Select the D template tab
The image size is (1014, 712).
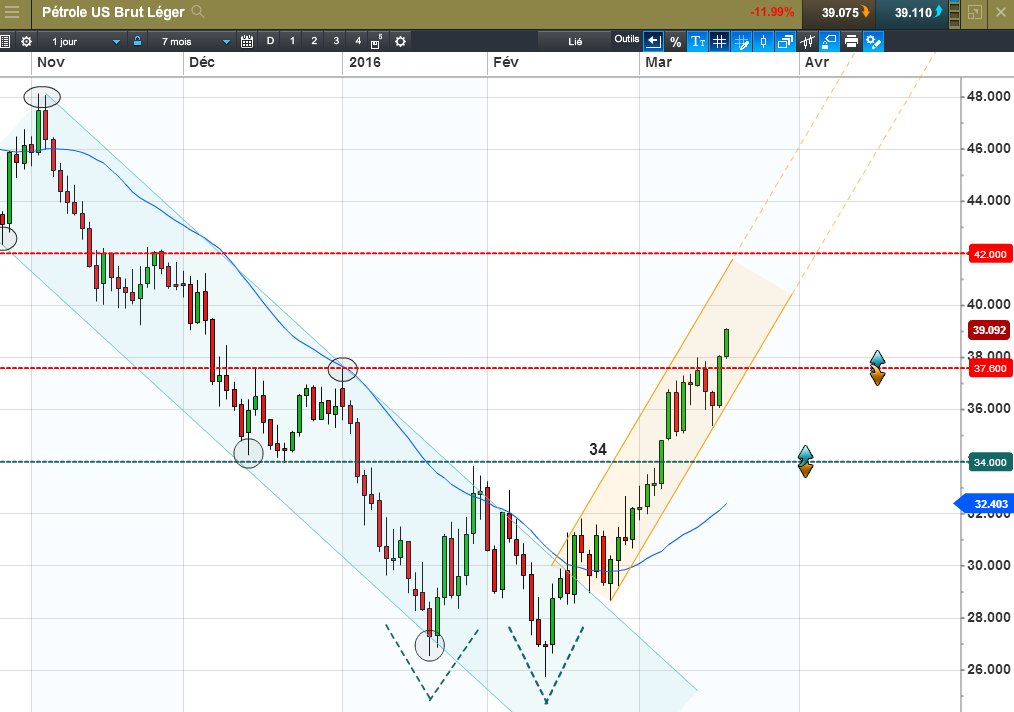point(270,41)
